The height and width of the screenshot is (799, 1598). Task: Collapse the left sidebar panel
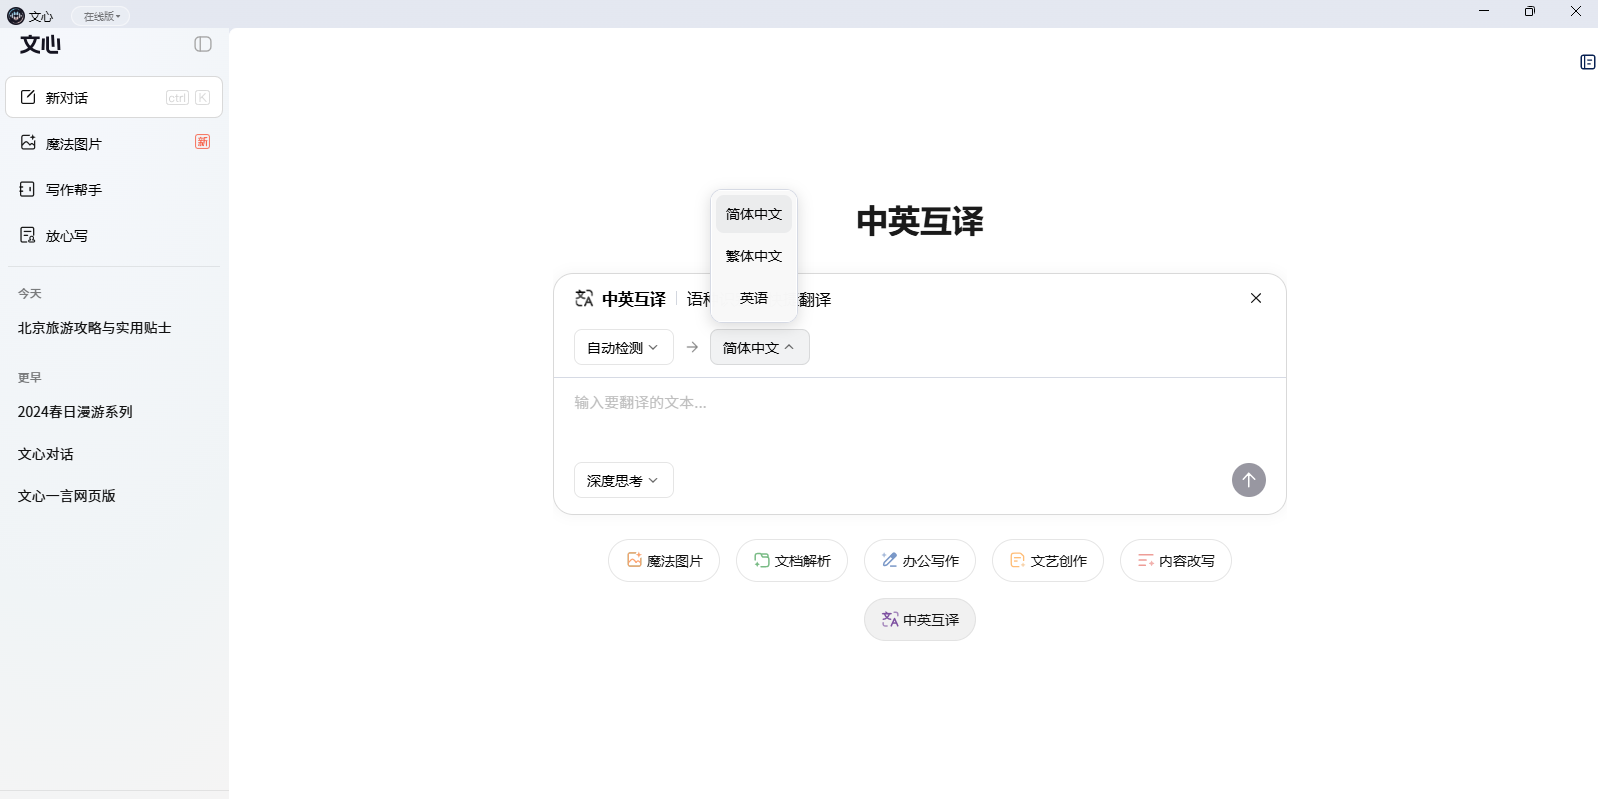(x=203, y=44)
